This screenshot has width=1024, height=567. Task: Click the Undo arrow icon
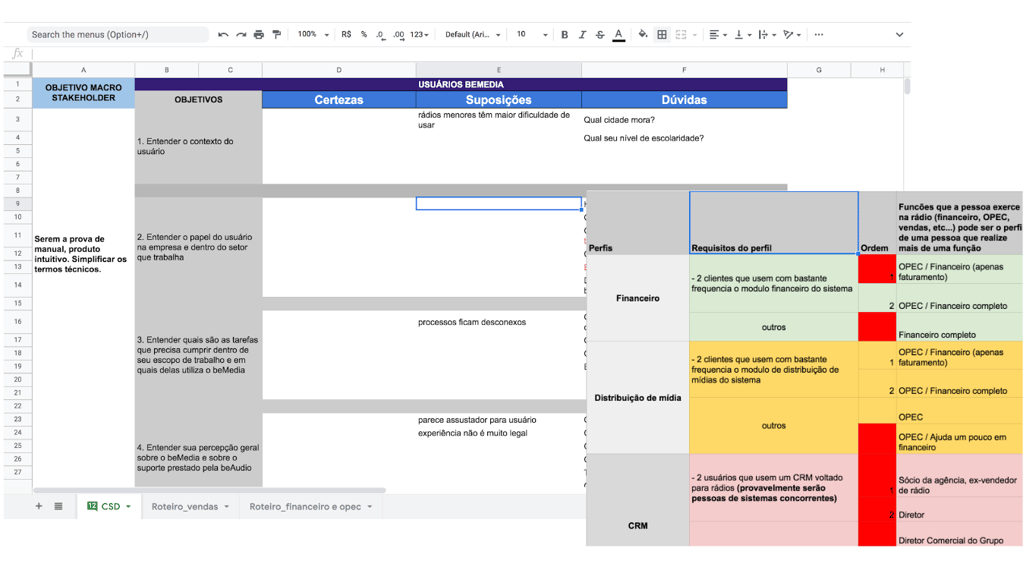click(x=223, y=35)
